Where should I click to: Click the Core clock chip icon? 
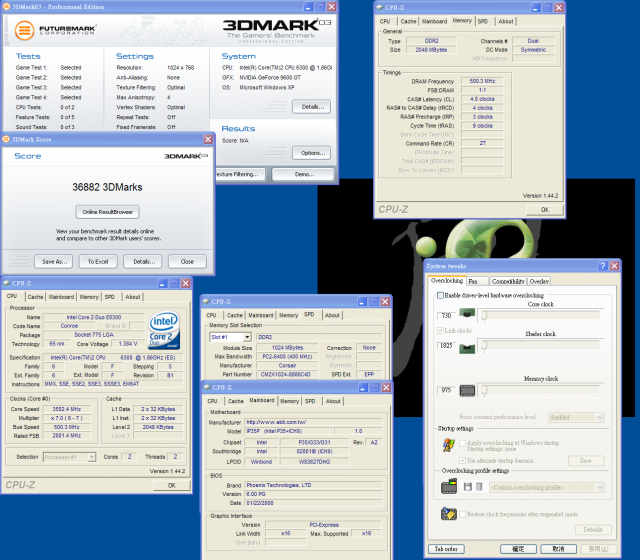click(x=467, y=313)
